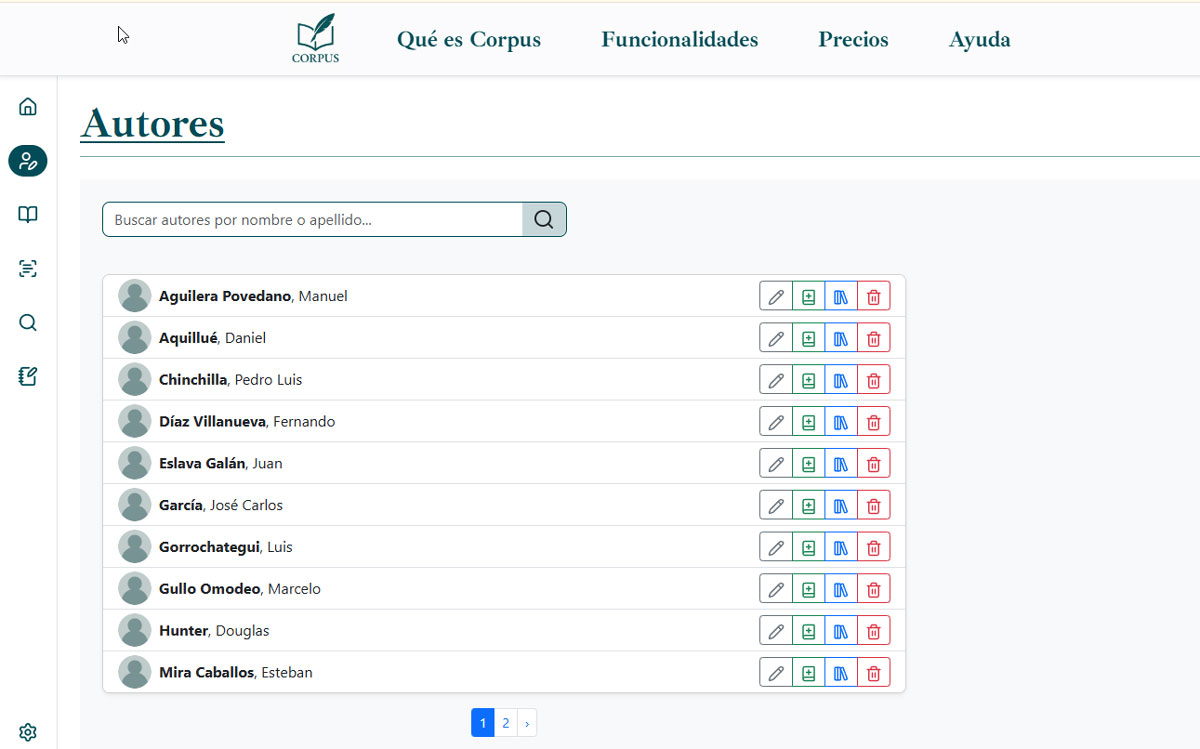
Task: Click the search magnifier button beside search box
Action: pyautogui.click(x=544, y=220)
